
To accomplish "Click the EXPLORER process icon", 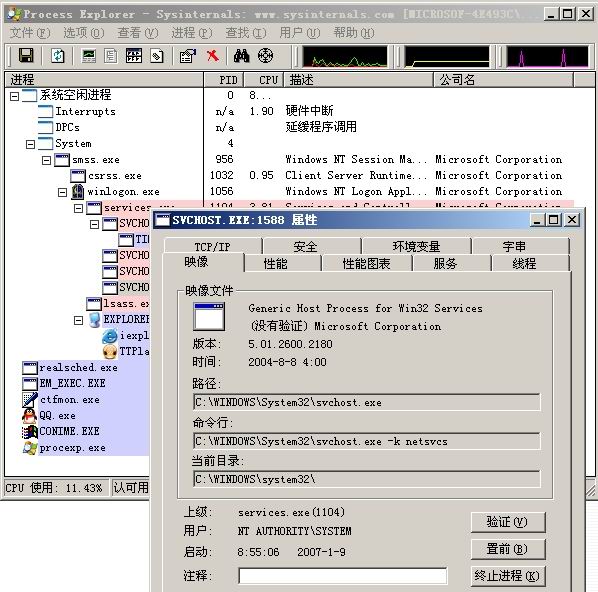I will tap(94, 320).
